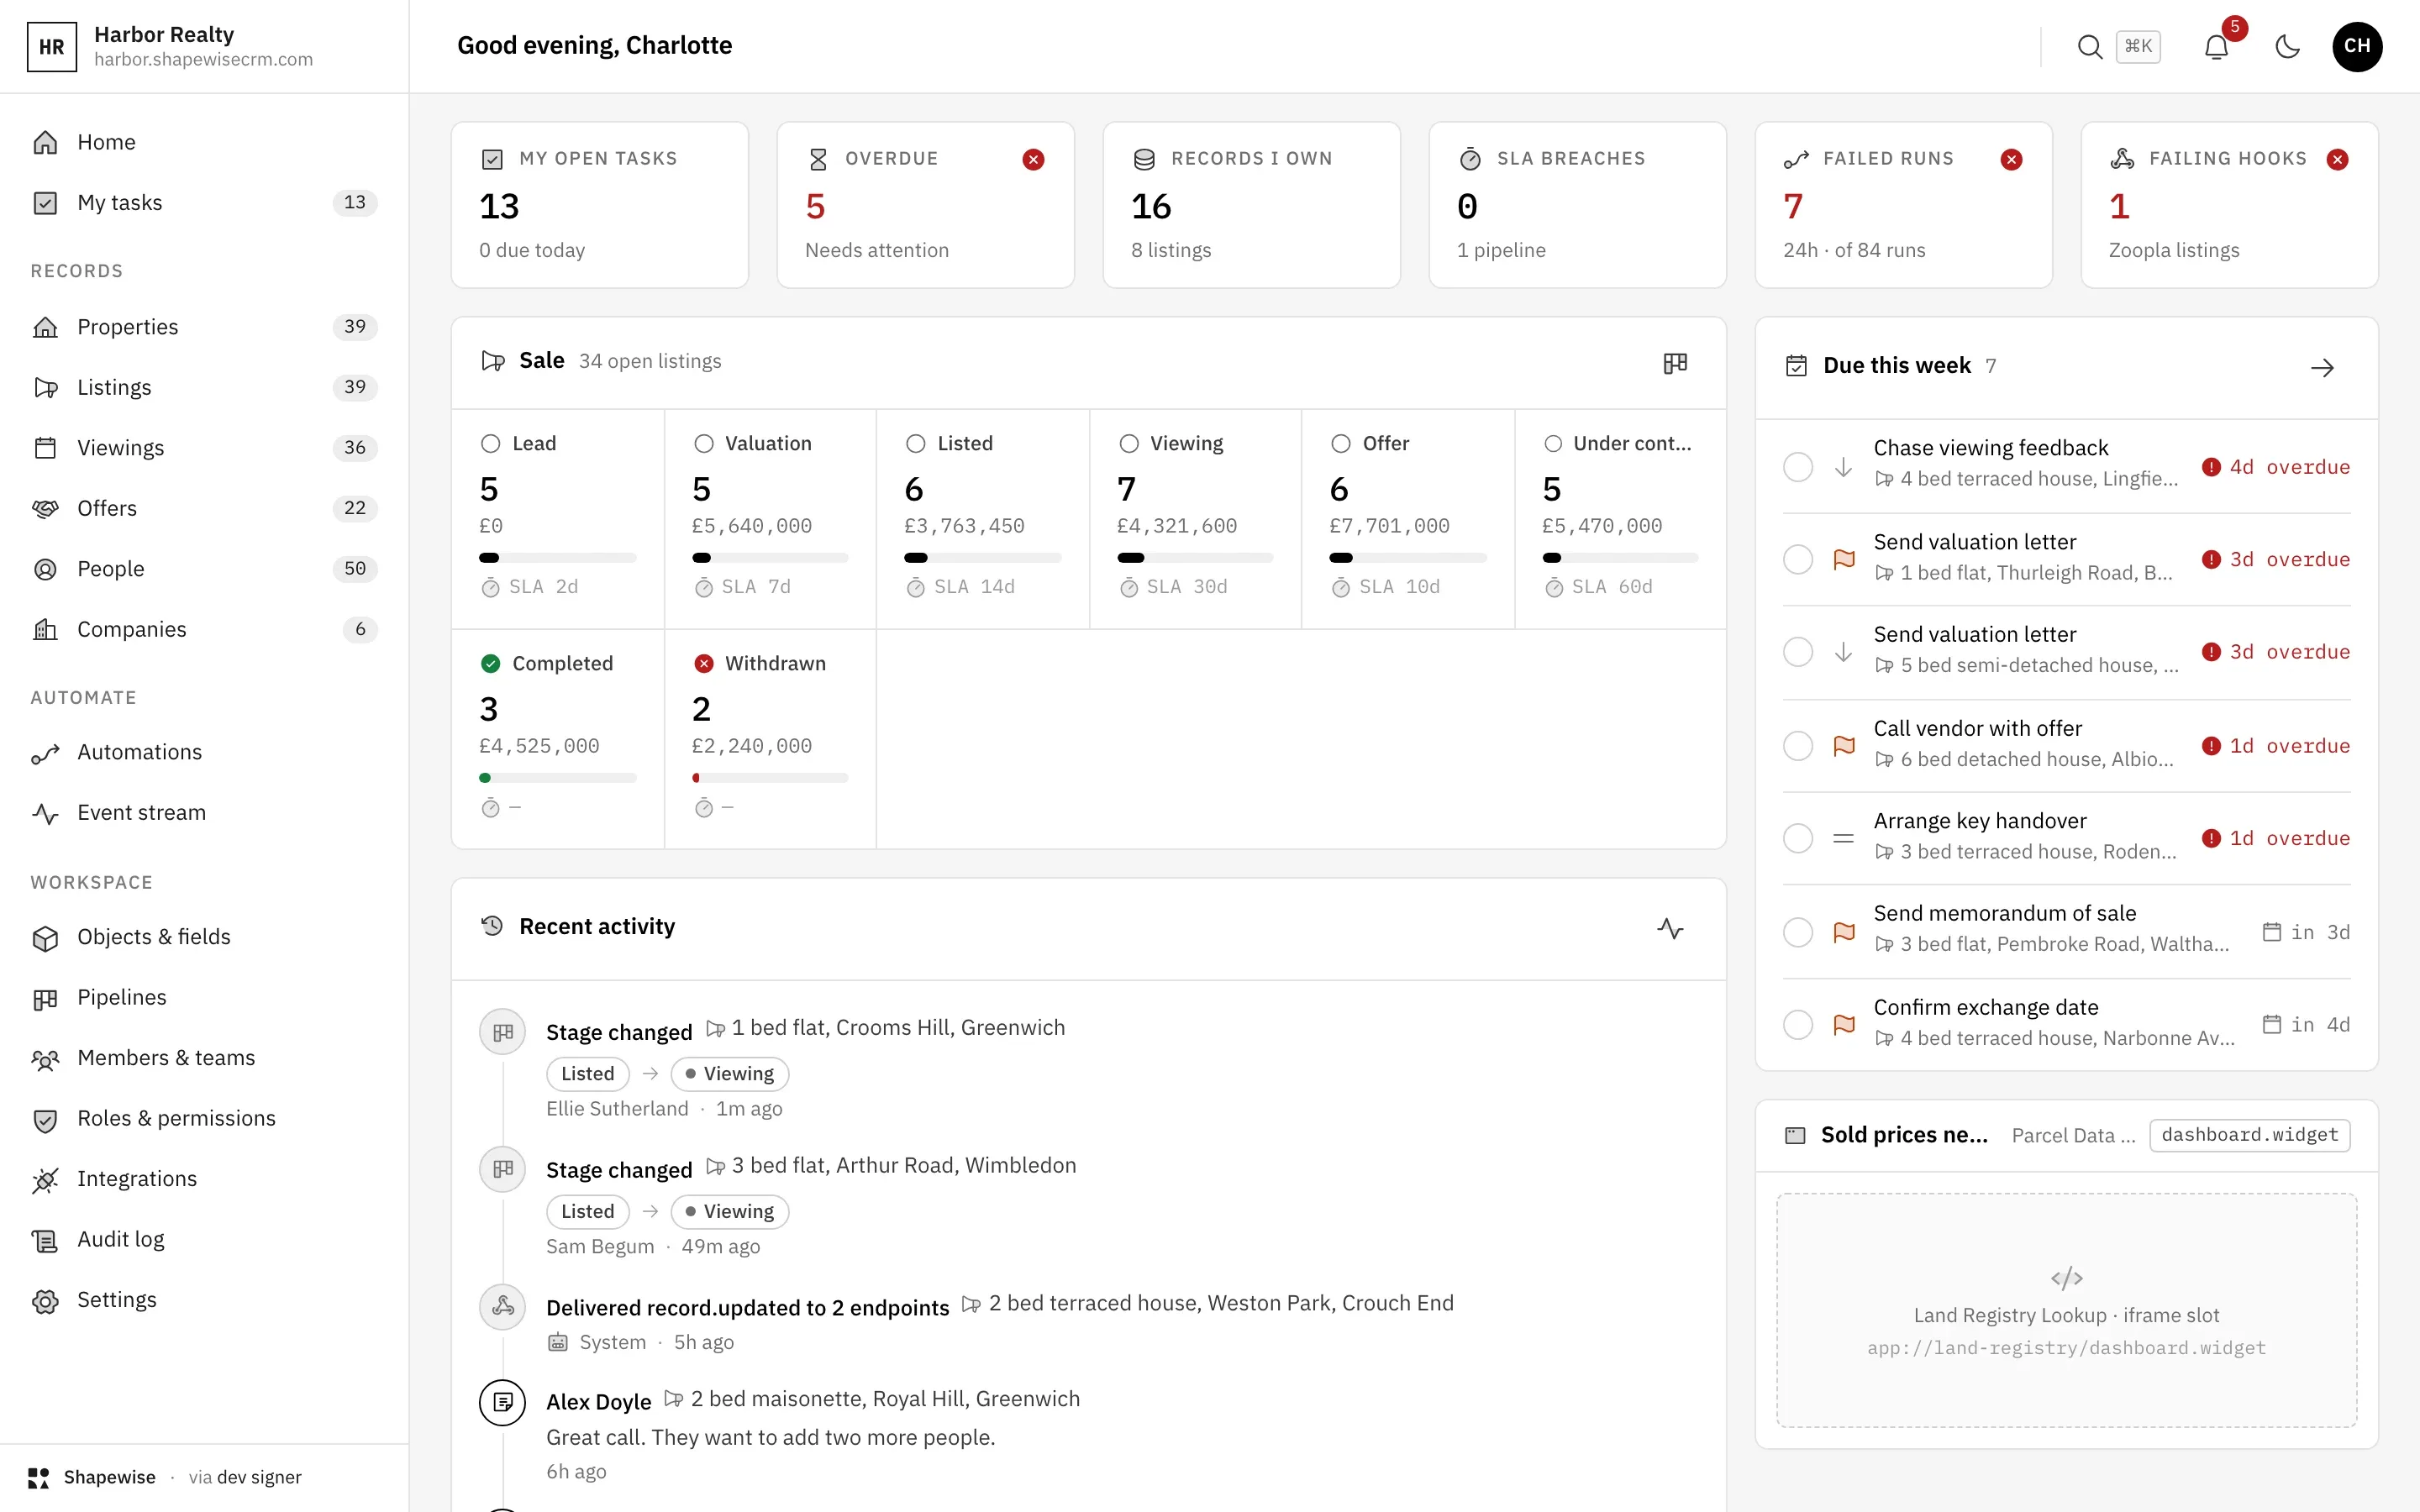Click the ⌘K shortcut button
This screenshot has height=1512, width=2420.
pos(2138,46)
